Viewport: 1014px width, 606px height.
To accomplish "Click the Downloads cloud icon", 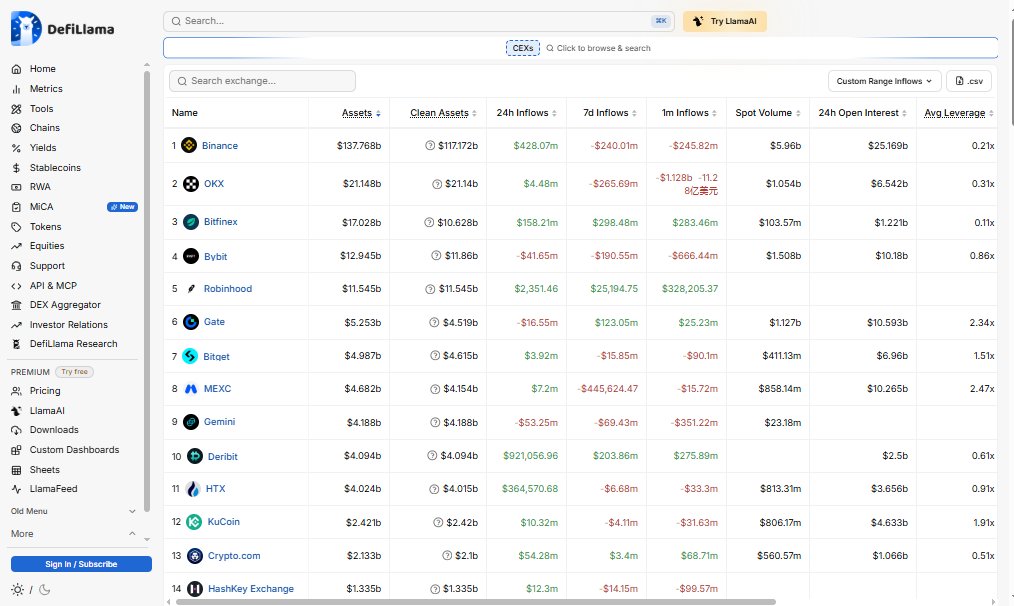I will click(x=17, y=430).
